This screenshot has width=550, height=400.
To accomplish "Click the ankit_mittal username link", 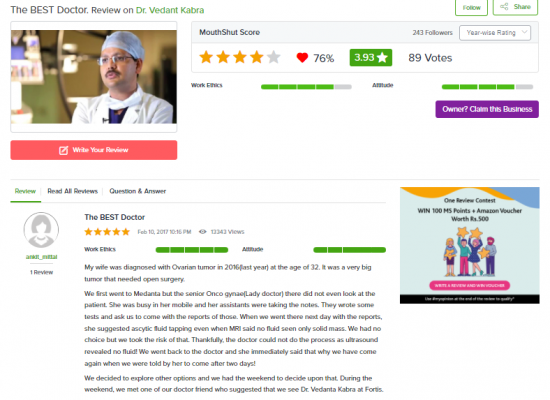I will point(41,257).
